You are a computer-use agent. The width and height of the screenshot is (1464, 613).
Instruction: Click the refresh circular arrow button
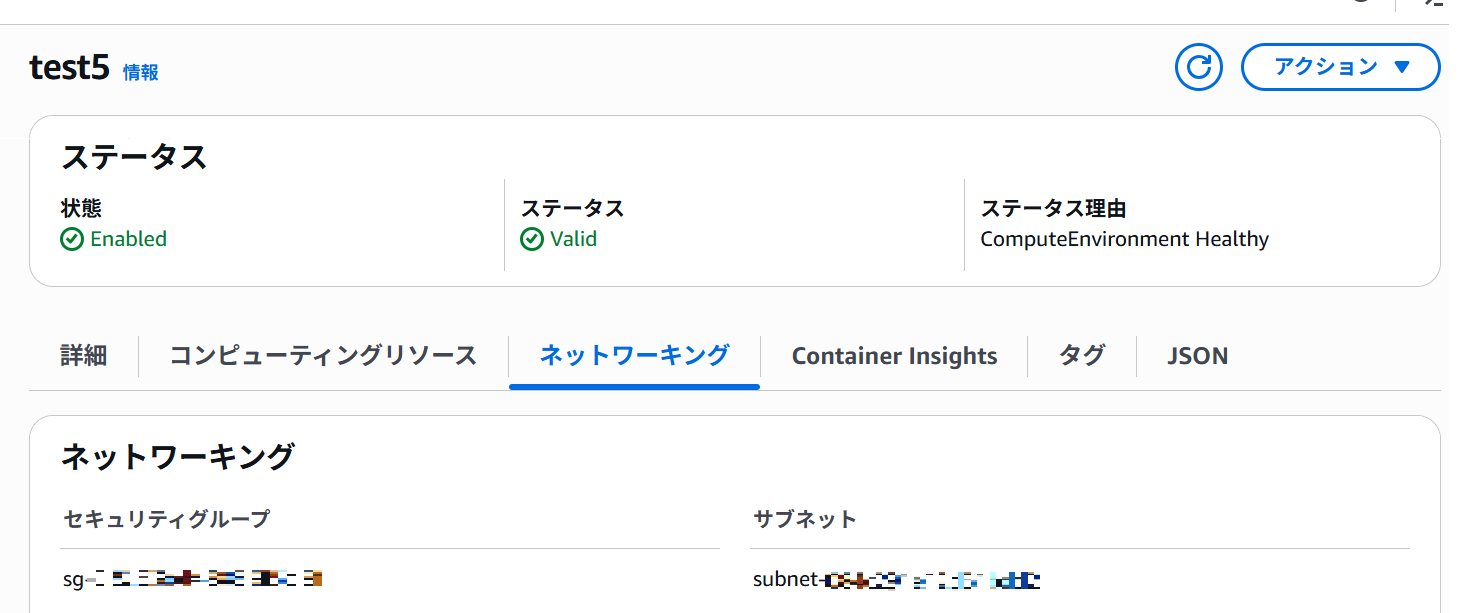(1199, 67)
